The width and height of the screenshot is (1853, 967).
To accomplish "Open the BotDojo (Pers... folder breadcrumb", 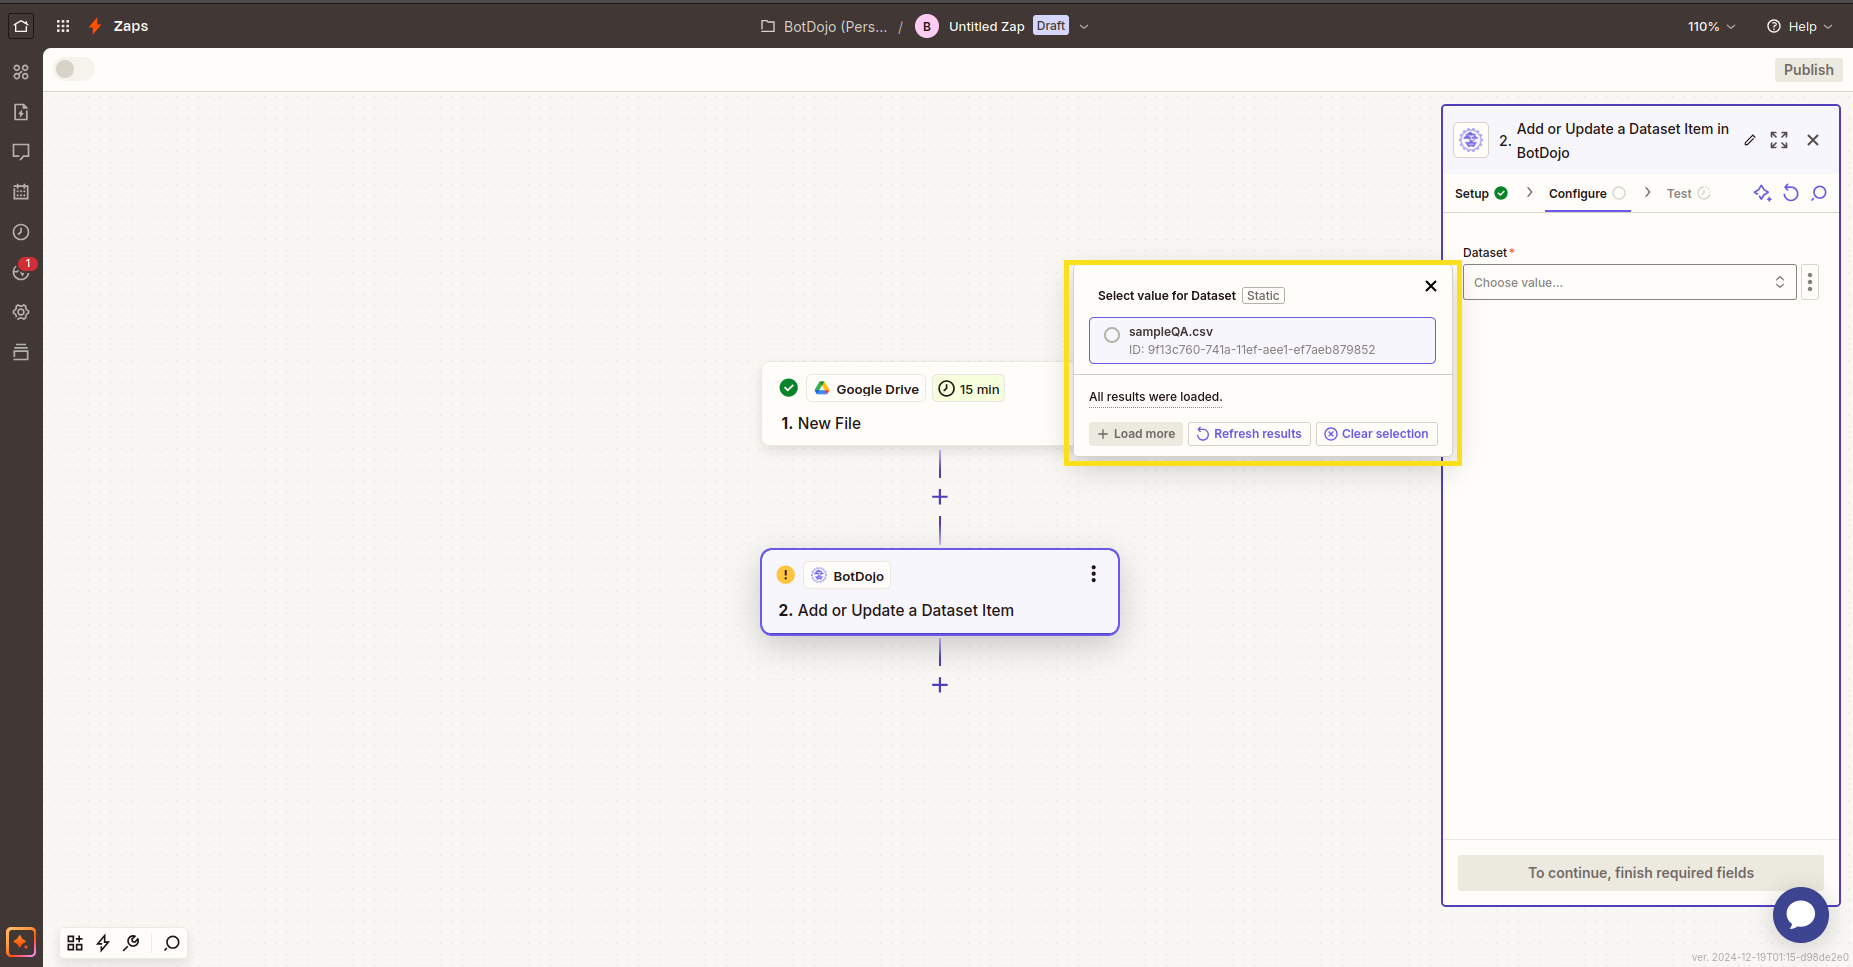I will pyautogui.click(x=824, y=27).
